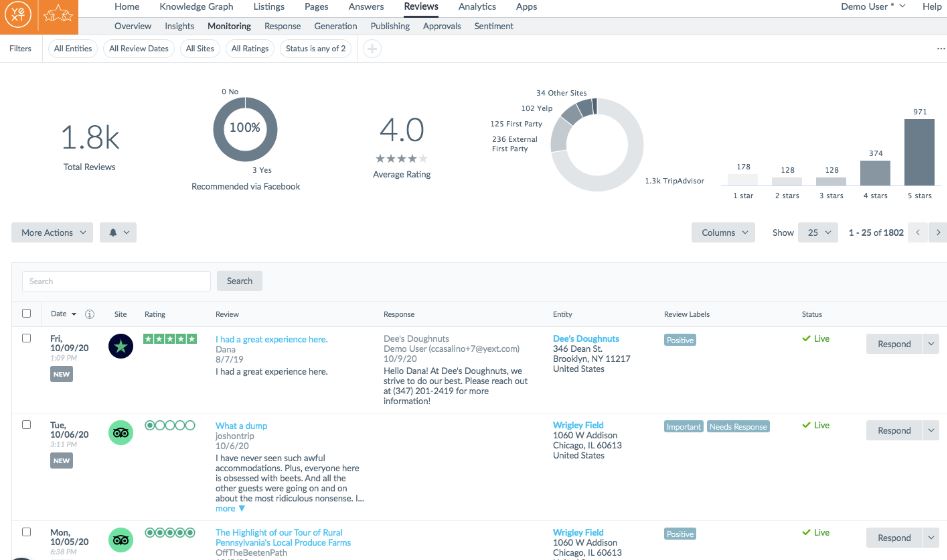The height and width of the screenshot is (560, 947).
Task: Go to previous page arrow
Action: (917, 233)
